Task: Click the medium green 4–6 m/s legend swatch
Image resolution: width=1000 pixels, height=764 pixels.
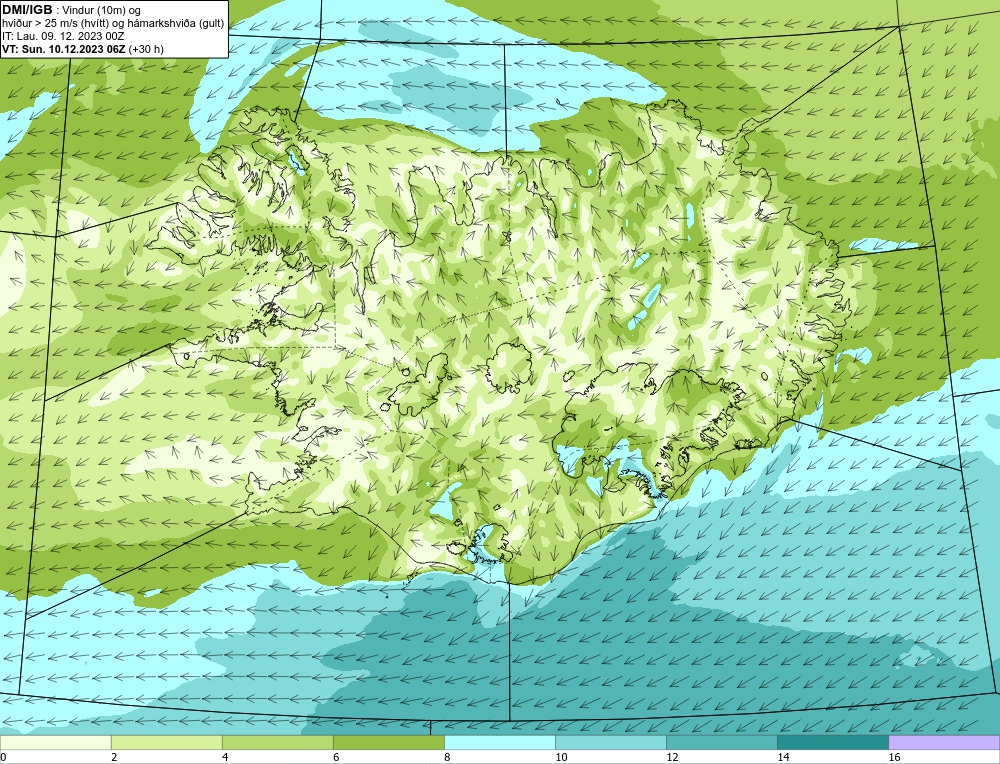Action: pos(278,742)
